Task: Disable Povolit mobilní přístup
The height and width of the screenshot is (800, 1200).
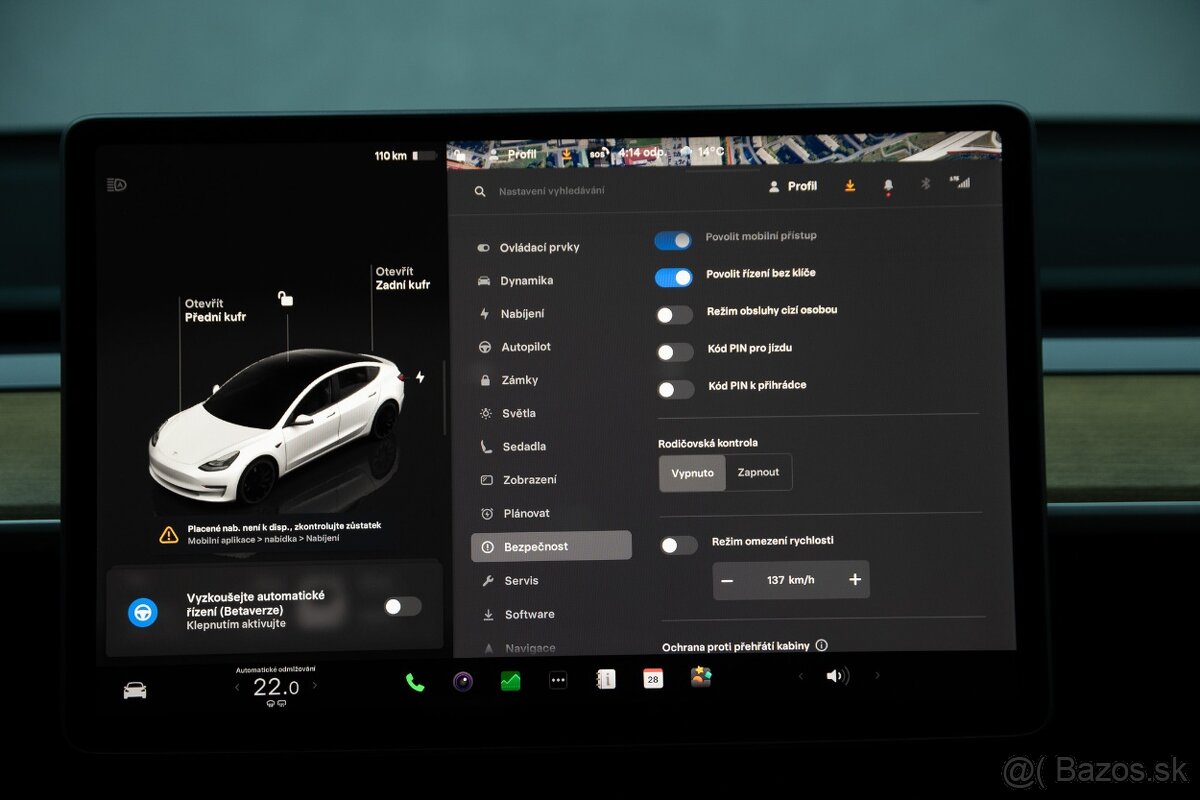Action: click(673, 240)
